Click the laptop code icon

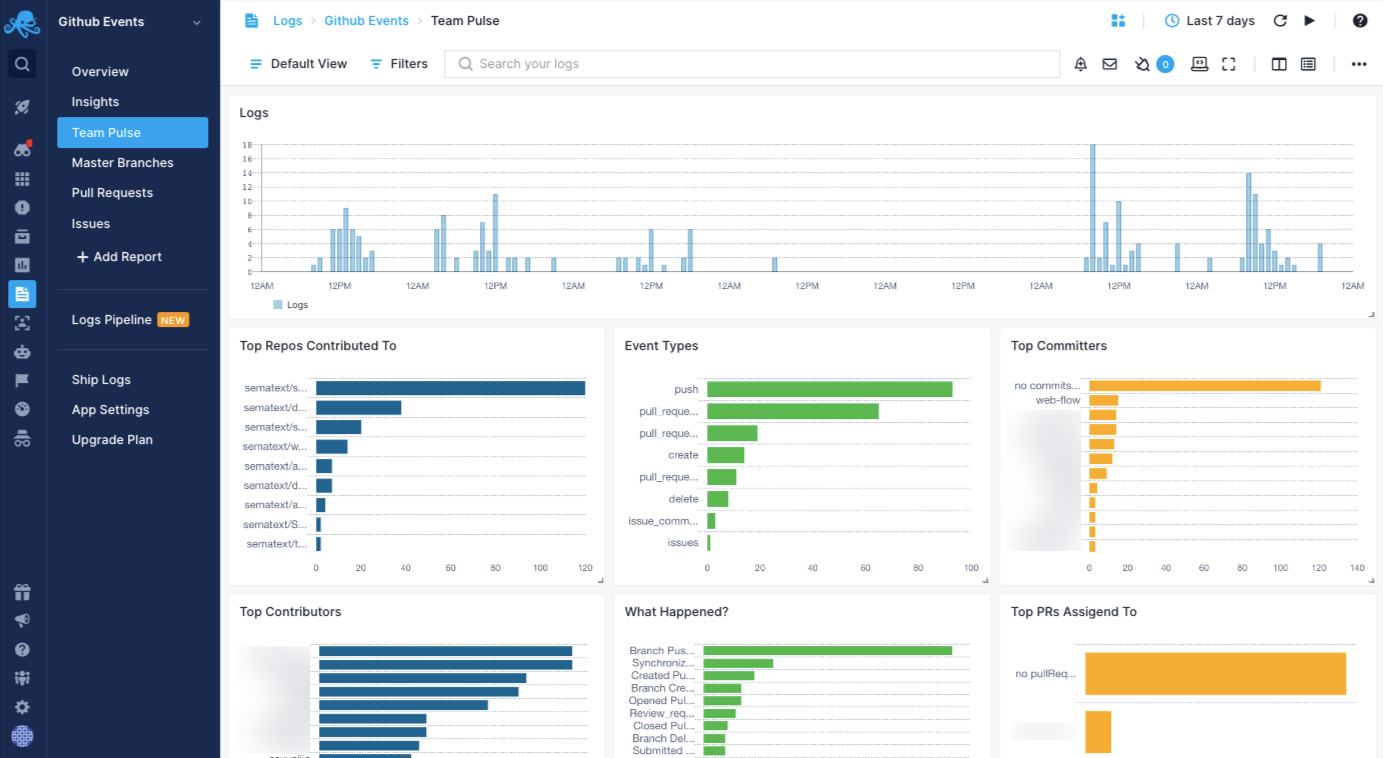coord(1200,64)
